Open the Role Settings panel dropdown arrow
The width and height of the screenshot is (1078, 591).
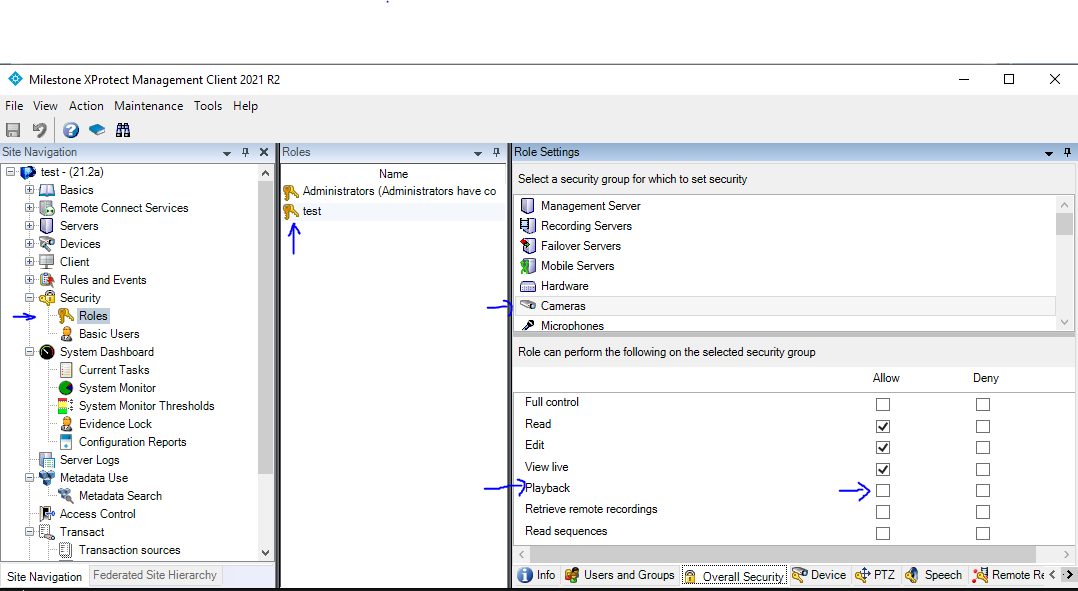pos(1049,153)
